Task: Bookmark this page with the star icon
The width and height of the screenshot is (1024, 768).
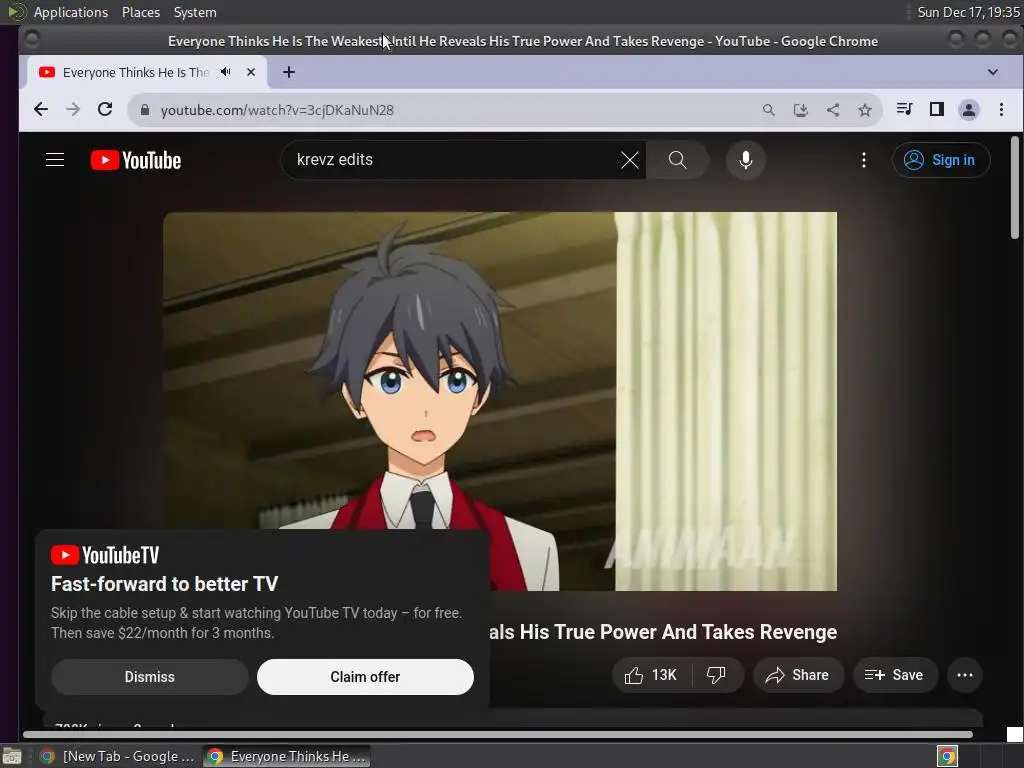Action: 865,110
